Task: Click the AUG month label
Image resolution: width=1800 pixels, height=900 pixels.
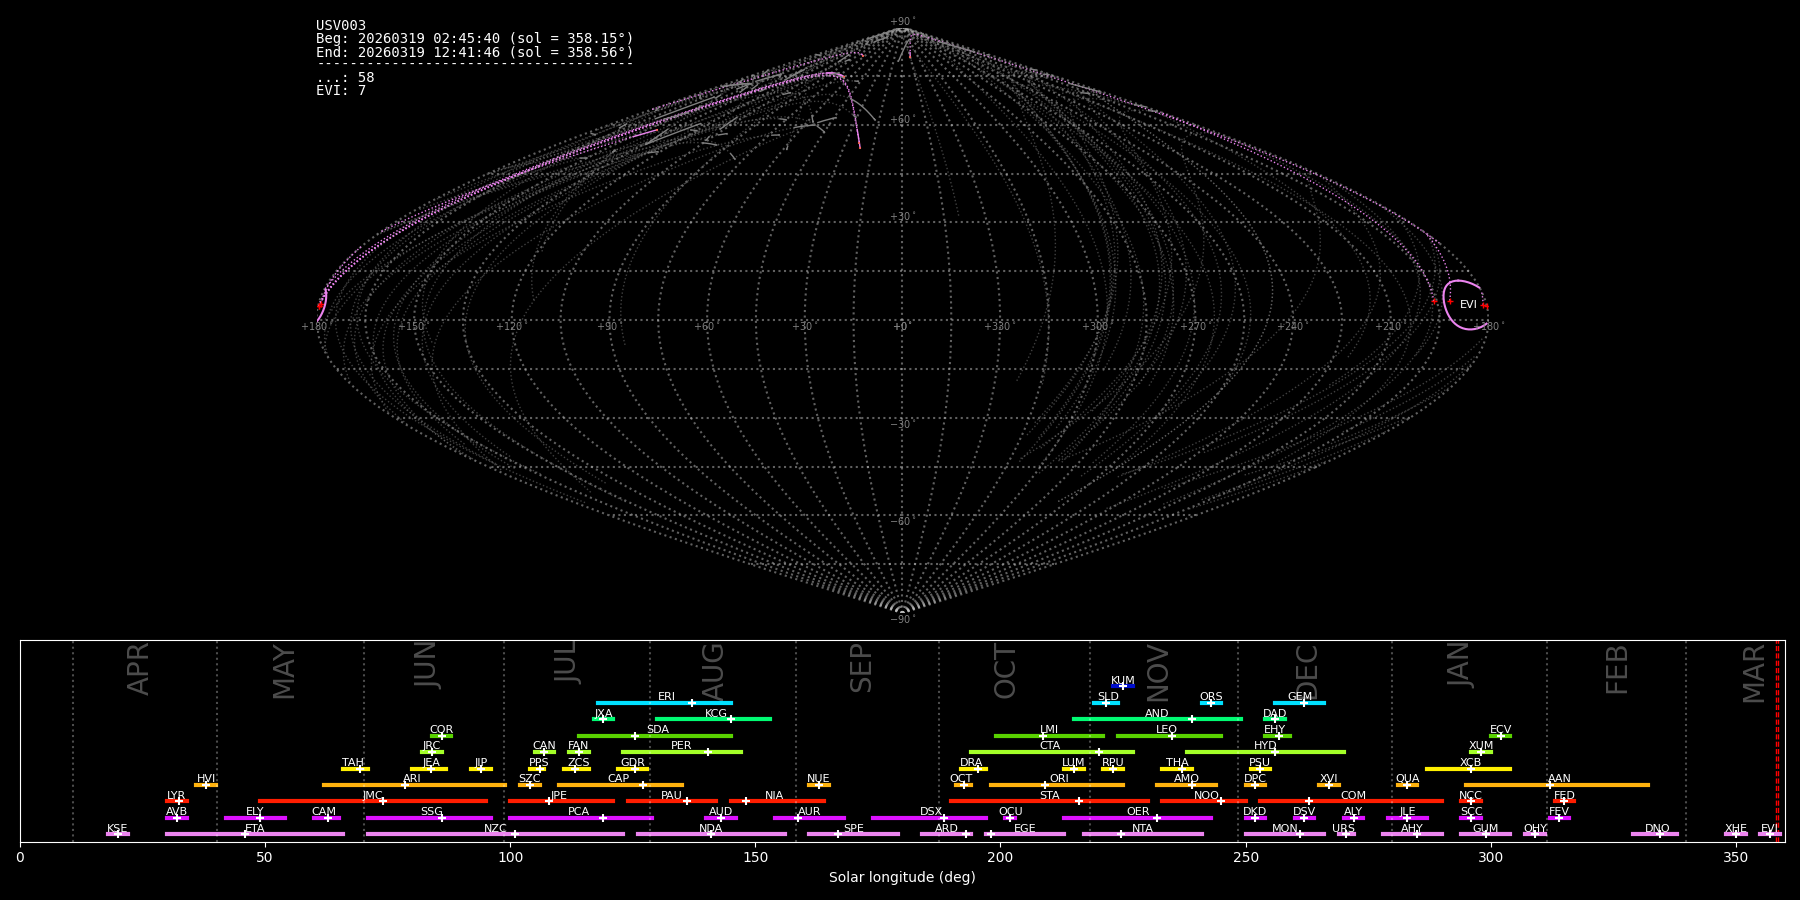Action: [x=713, y=669]
